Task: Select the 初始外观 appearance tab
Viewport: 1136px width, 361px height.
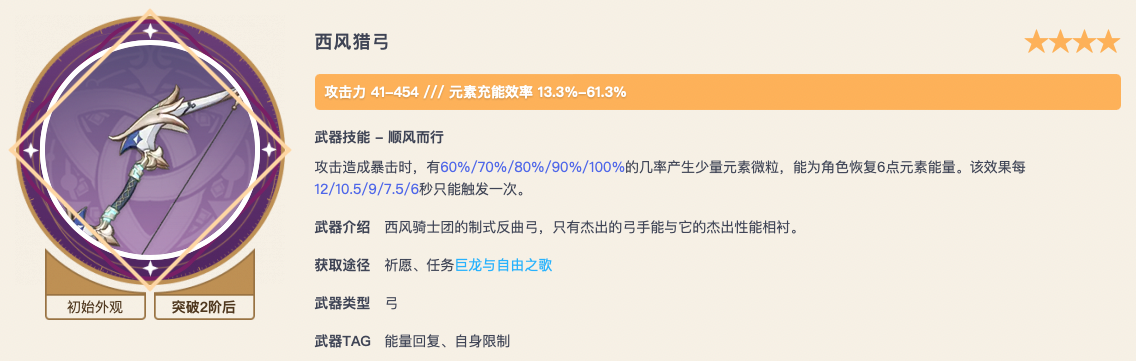Action: point(95,307)
